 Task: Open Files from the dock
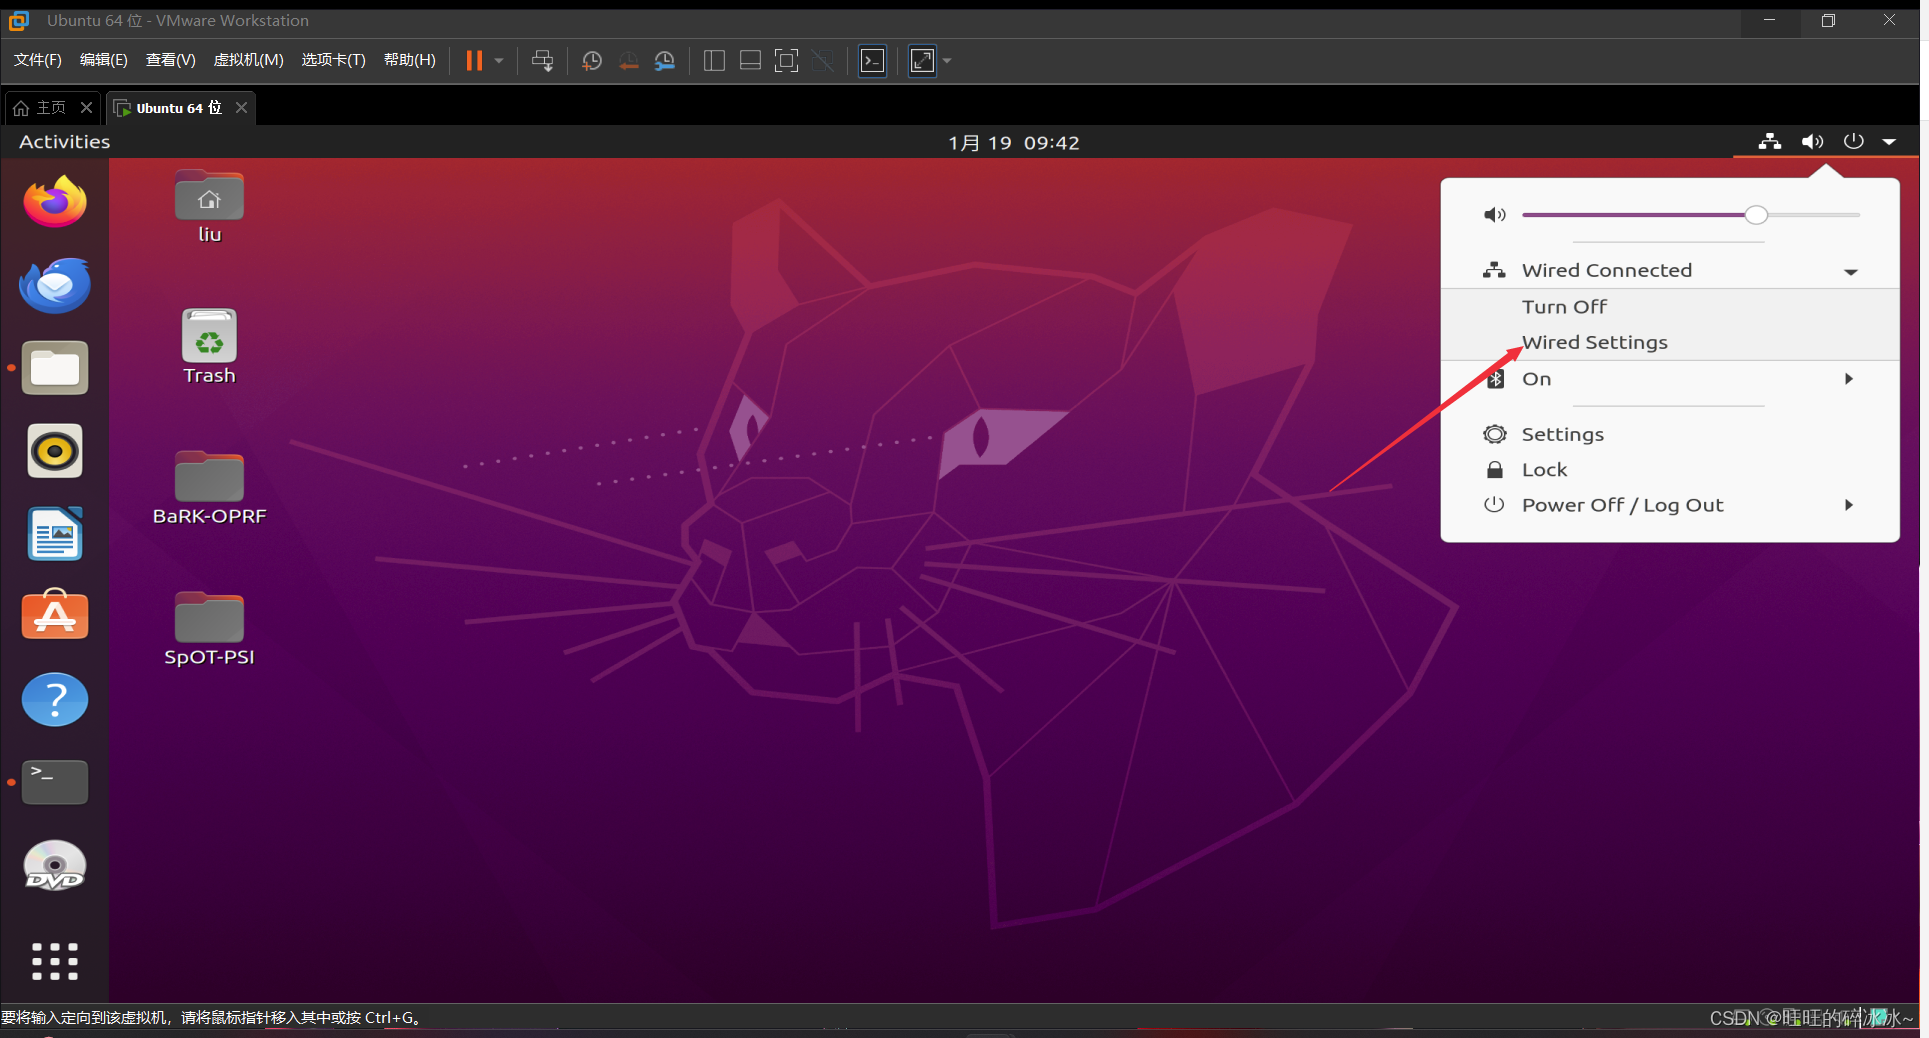click(55, 368)
